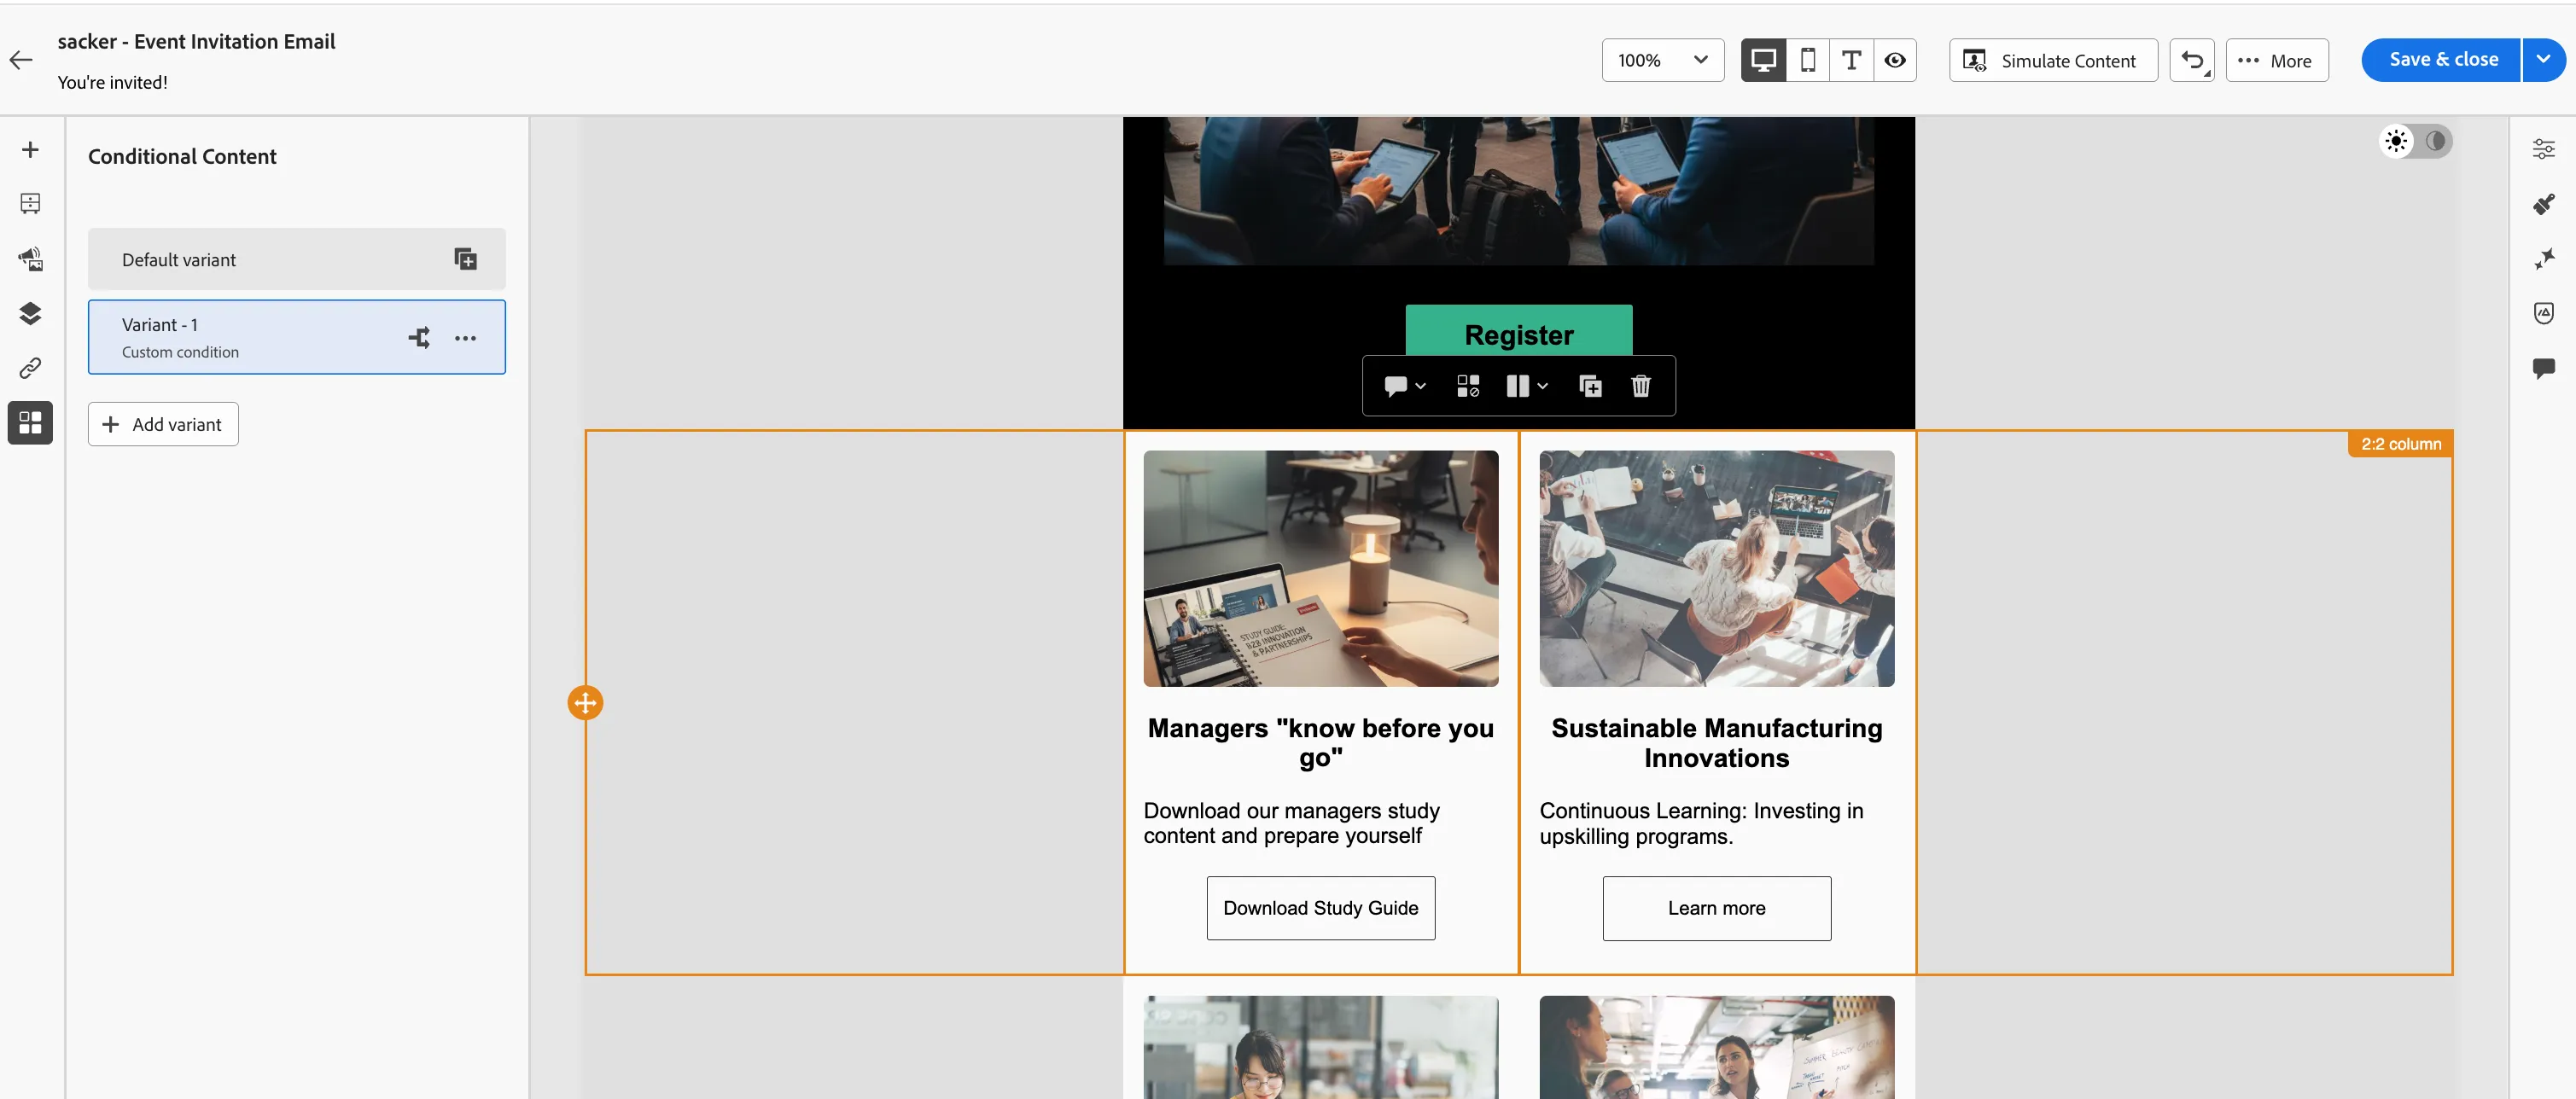Click the Simulate Content button
The image size is (2576, 1099).
(x=2052, y=60)
